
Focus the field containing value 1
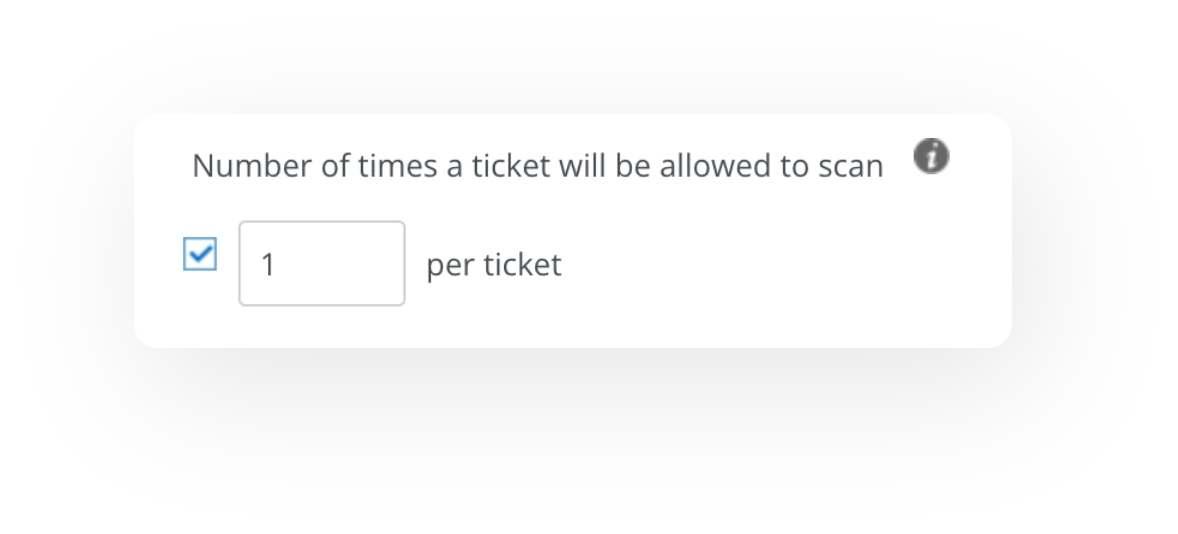coord(321,263)
